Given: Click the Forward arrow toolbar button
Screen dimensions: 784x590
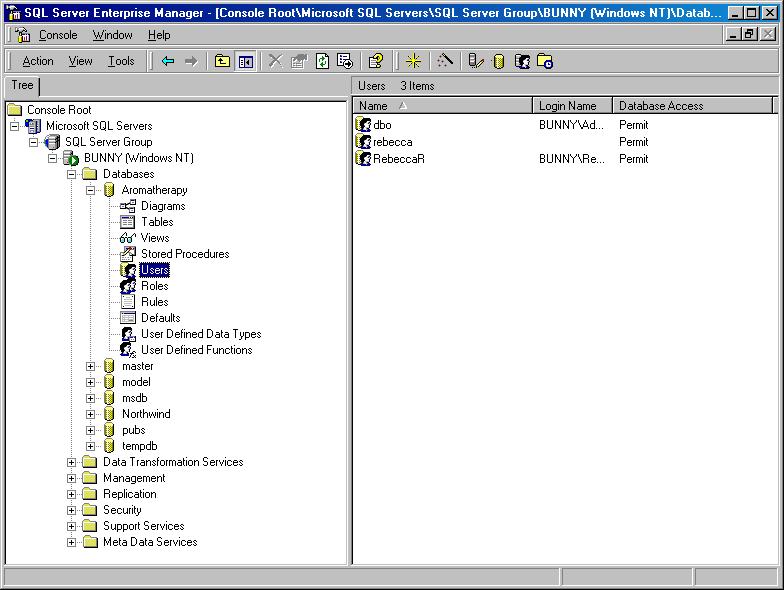Looking at the screenshot, I should pyautogui.click(x=191, y=61).
